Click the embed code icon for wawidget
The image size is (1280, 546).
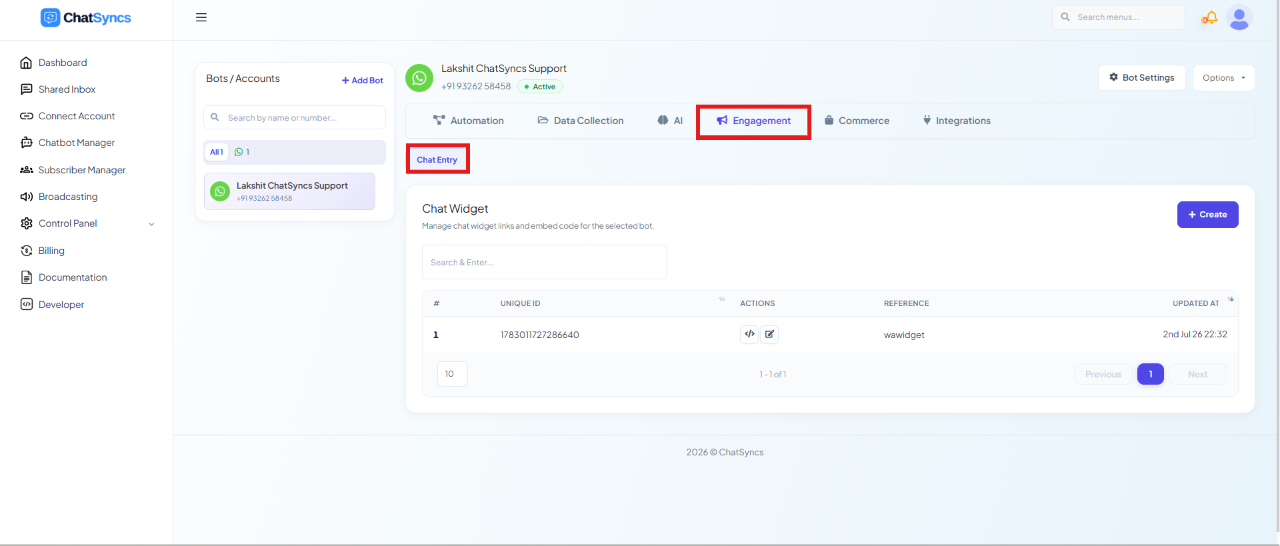749,335
